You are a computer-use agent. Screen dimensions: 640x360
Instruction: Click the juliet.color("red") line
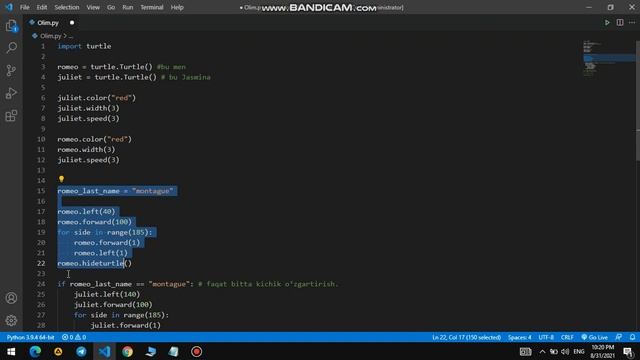(96, 98)
